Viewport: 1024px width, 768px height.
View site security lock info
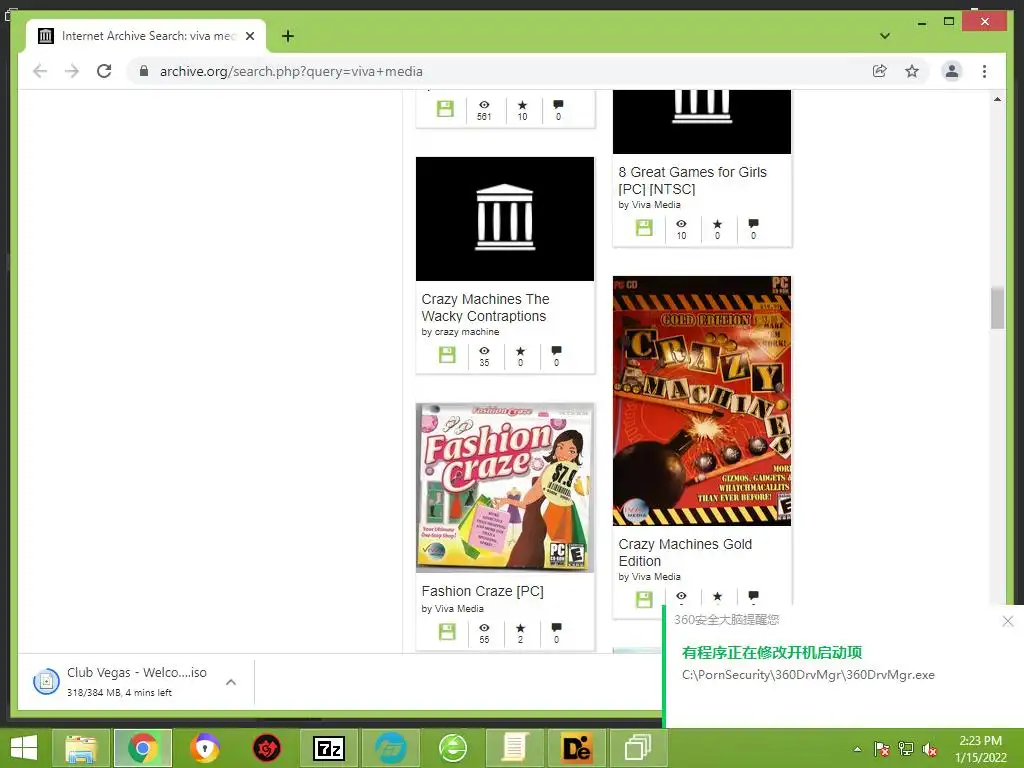144,71
